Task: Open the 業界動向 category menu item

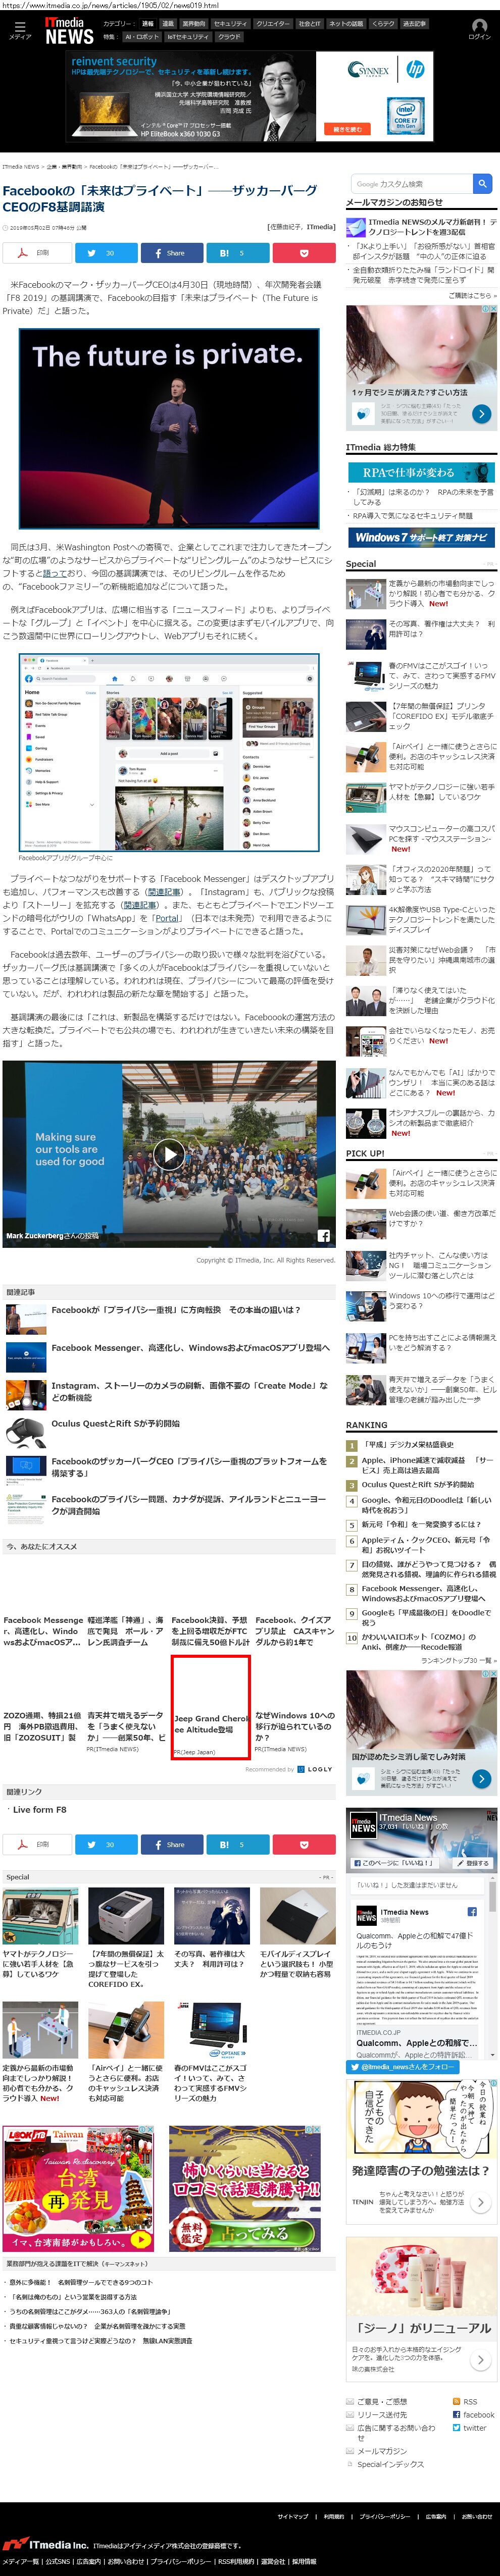Action: [x=193, y=23]
